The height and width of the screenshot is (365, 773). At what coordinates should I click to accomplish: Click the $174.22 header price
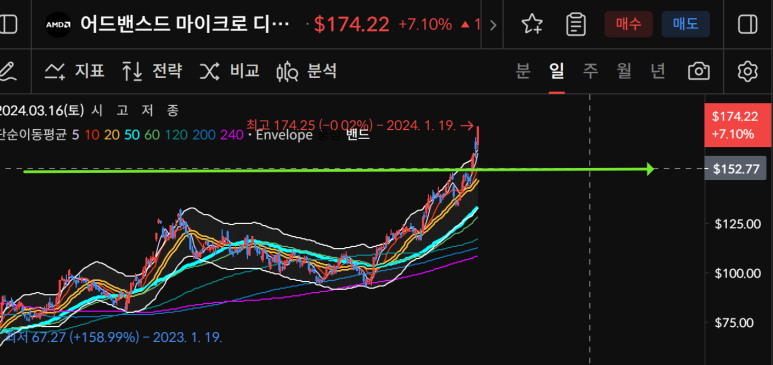click(351, 25)
